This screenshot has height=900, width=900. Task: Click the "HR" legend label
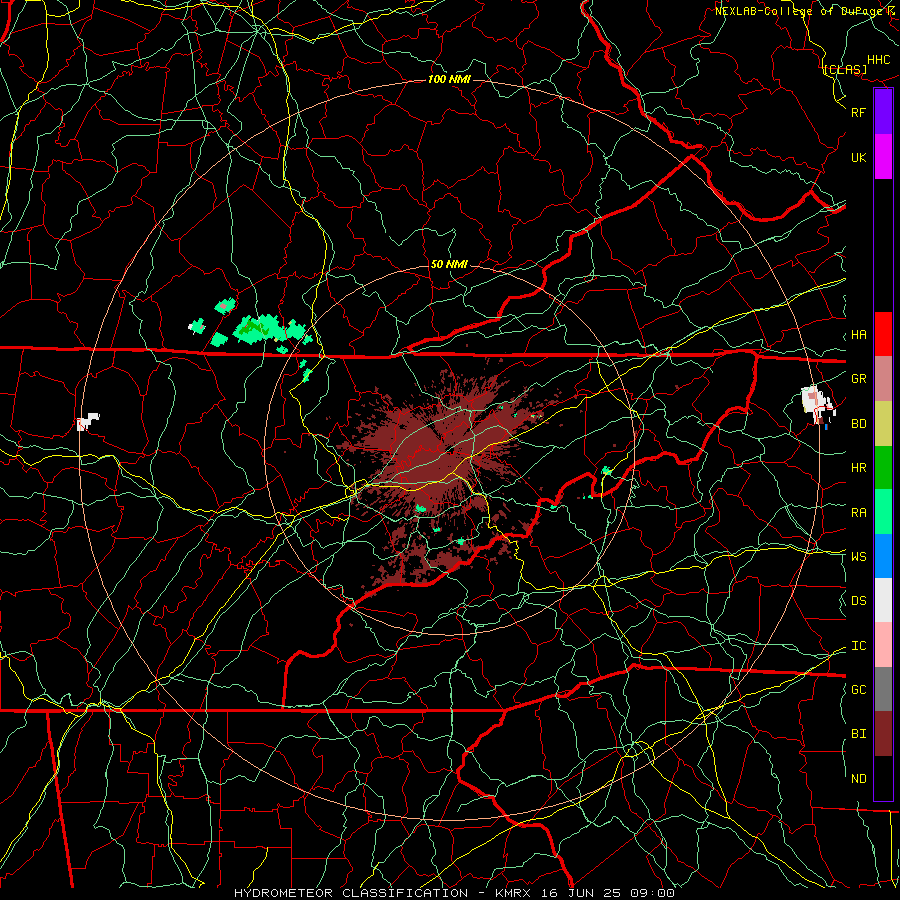tap(859, 468)
